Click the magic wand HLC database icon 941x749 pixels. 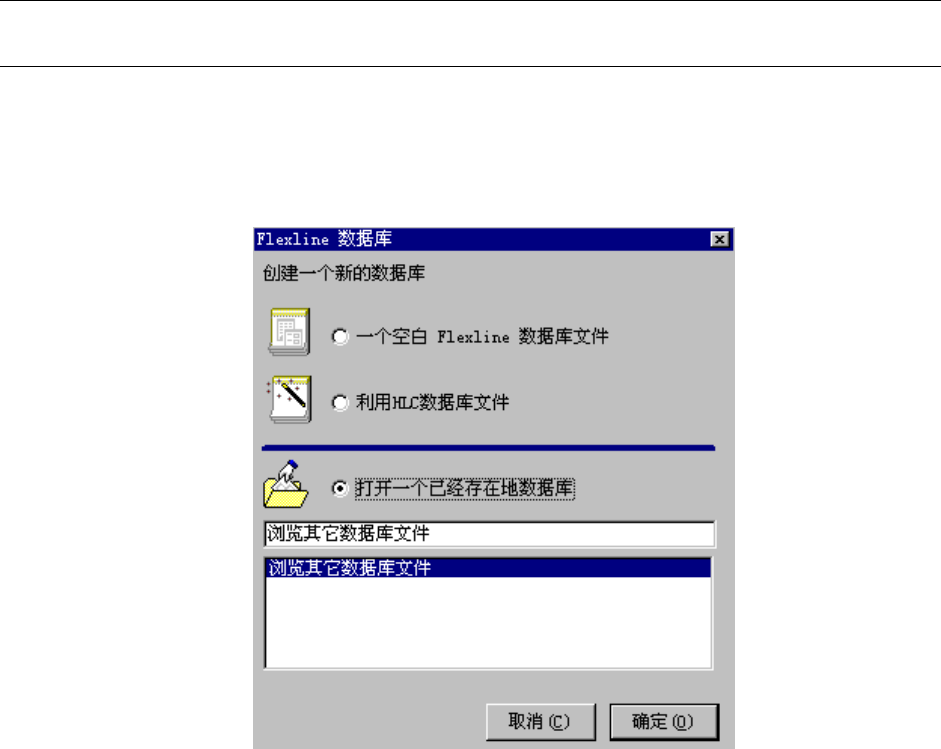289,399
